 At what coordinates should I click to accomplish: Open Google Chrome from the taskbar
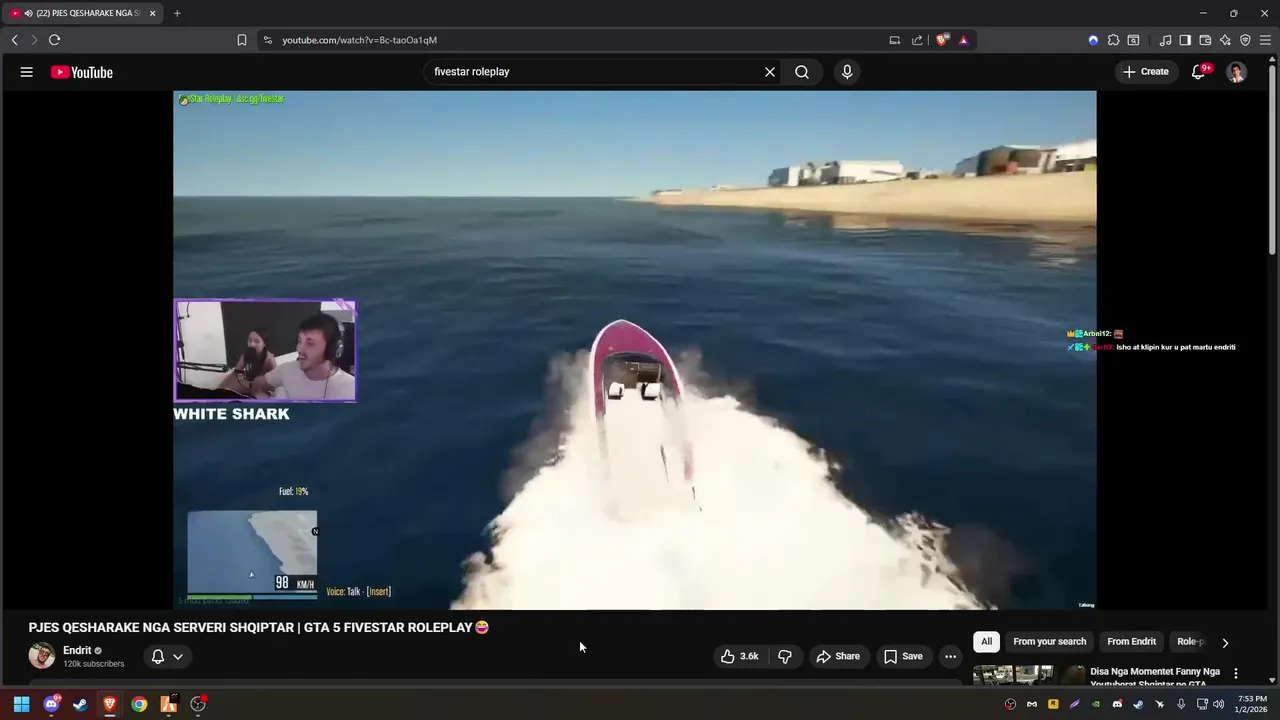coord(139,704)
